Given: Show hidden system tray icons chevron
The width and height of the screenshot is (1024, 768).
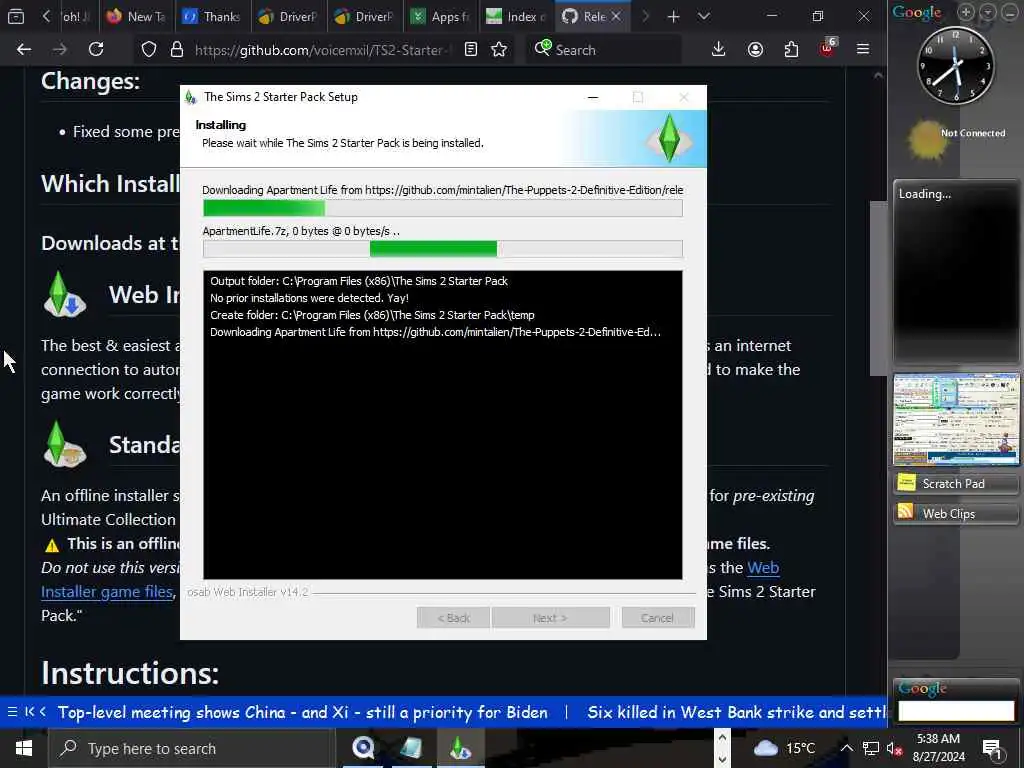Looking at the screenshot, I should 846,748.
